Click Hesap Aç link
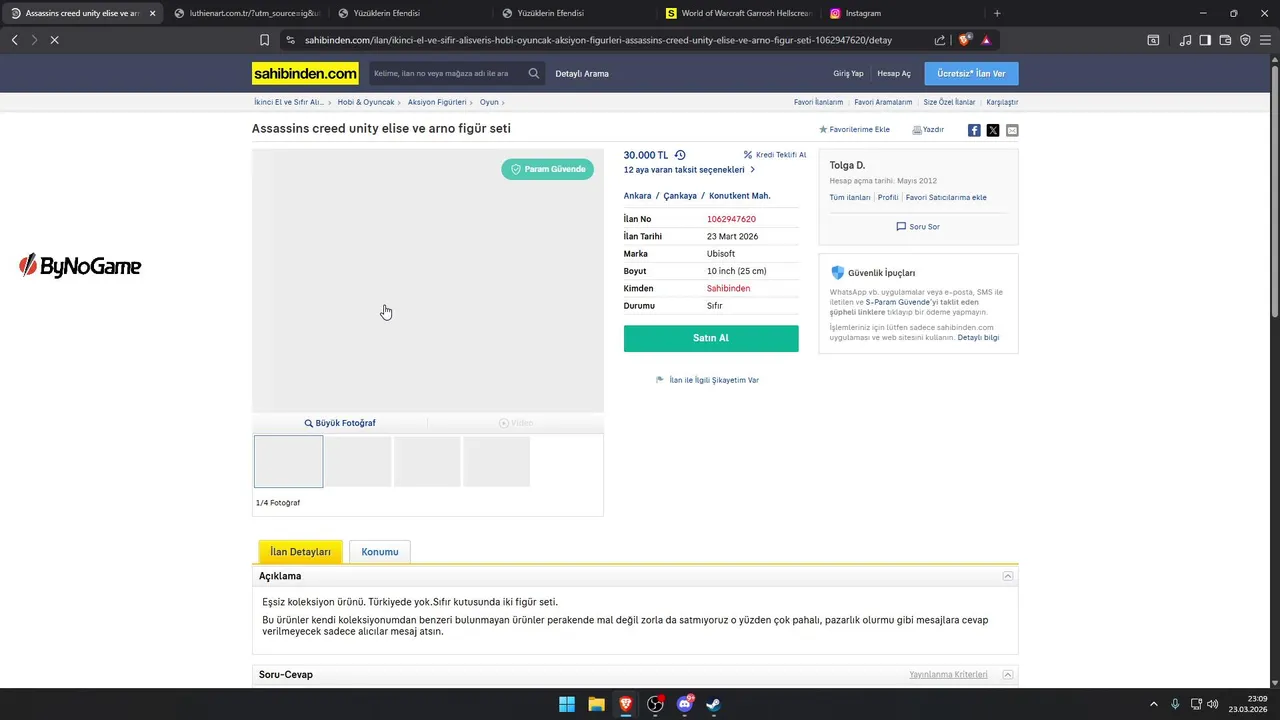The image size is (1280, 720). (894, 73)
